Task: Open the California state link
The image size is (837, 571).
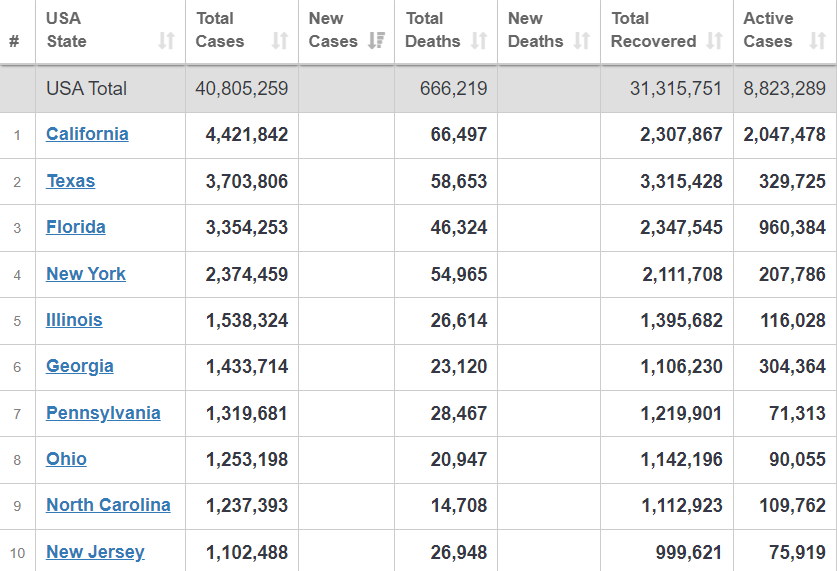Action: (x=87, y=134)
